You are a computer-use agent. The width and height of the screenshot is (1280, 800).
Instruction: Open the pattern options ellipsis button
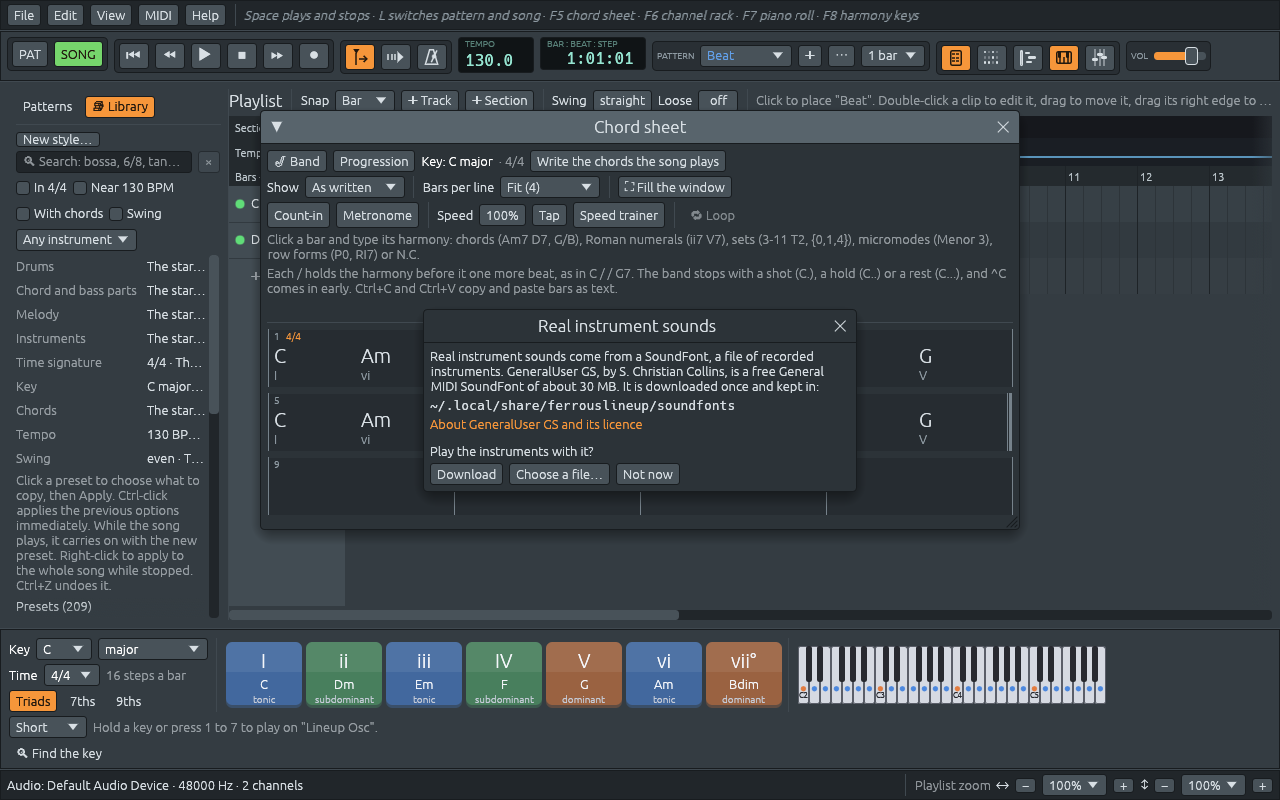(x=842, y=56)
